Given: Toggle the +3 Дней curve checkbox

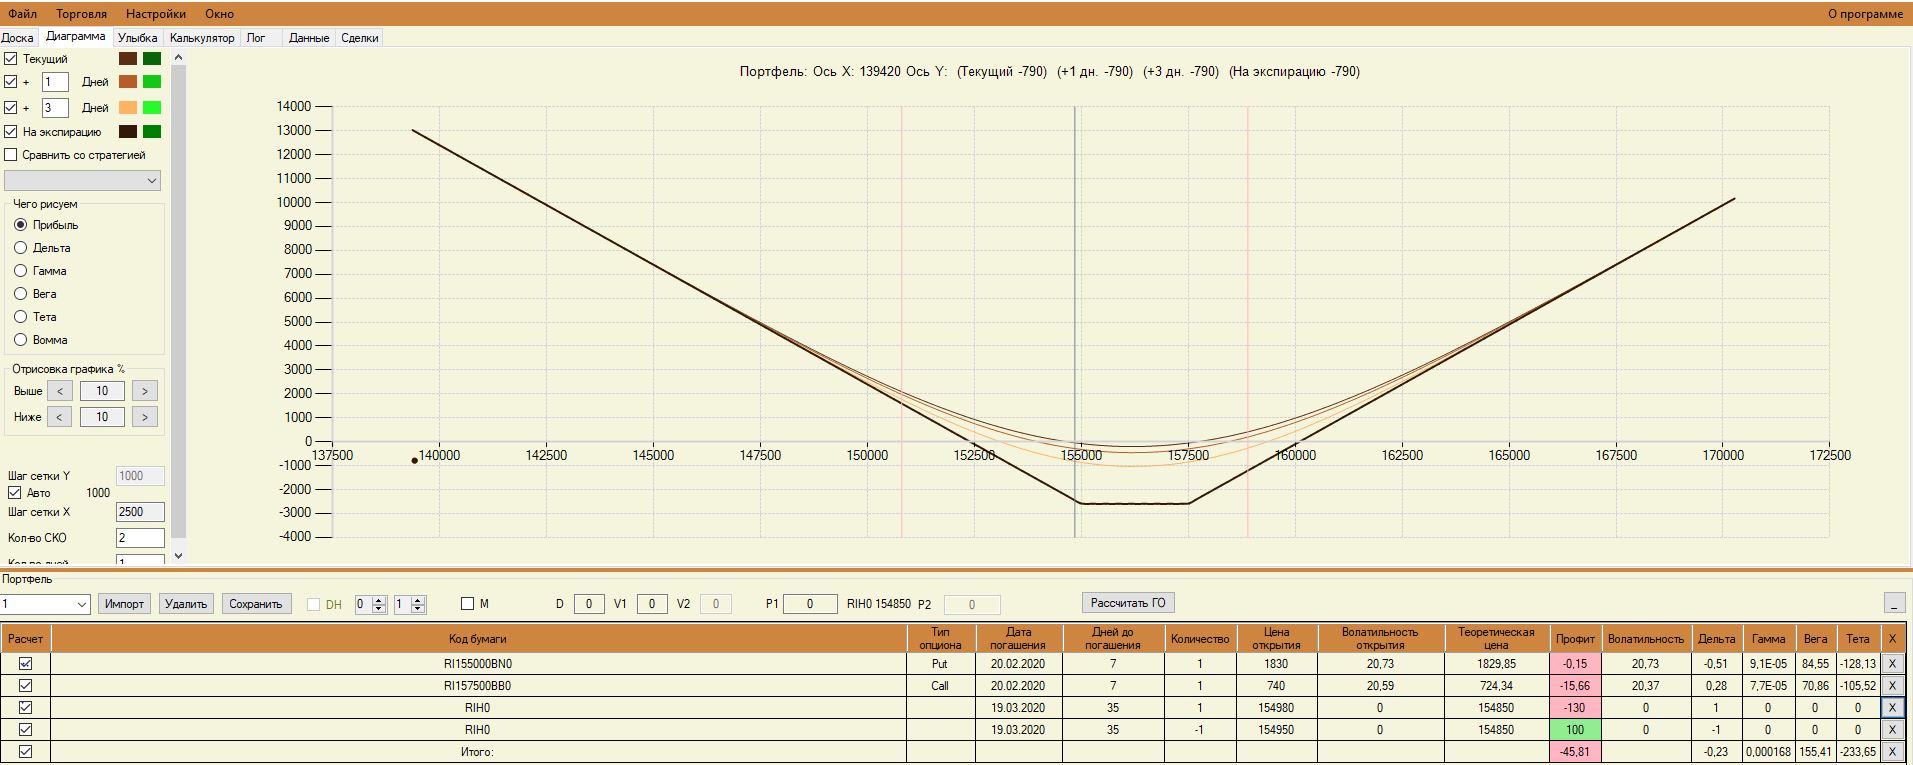Looking at the screenshot, I should point(11,107).
